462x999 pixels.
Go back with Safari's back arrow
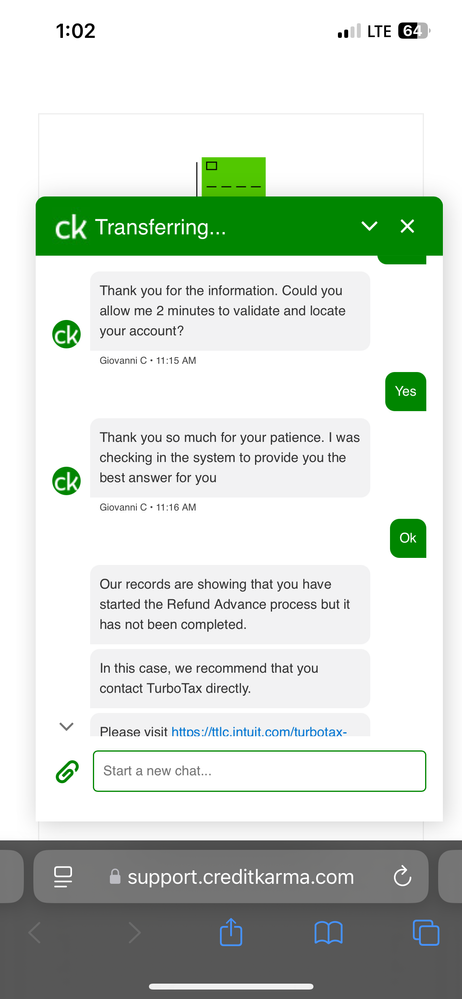35,933
